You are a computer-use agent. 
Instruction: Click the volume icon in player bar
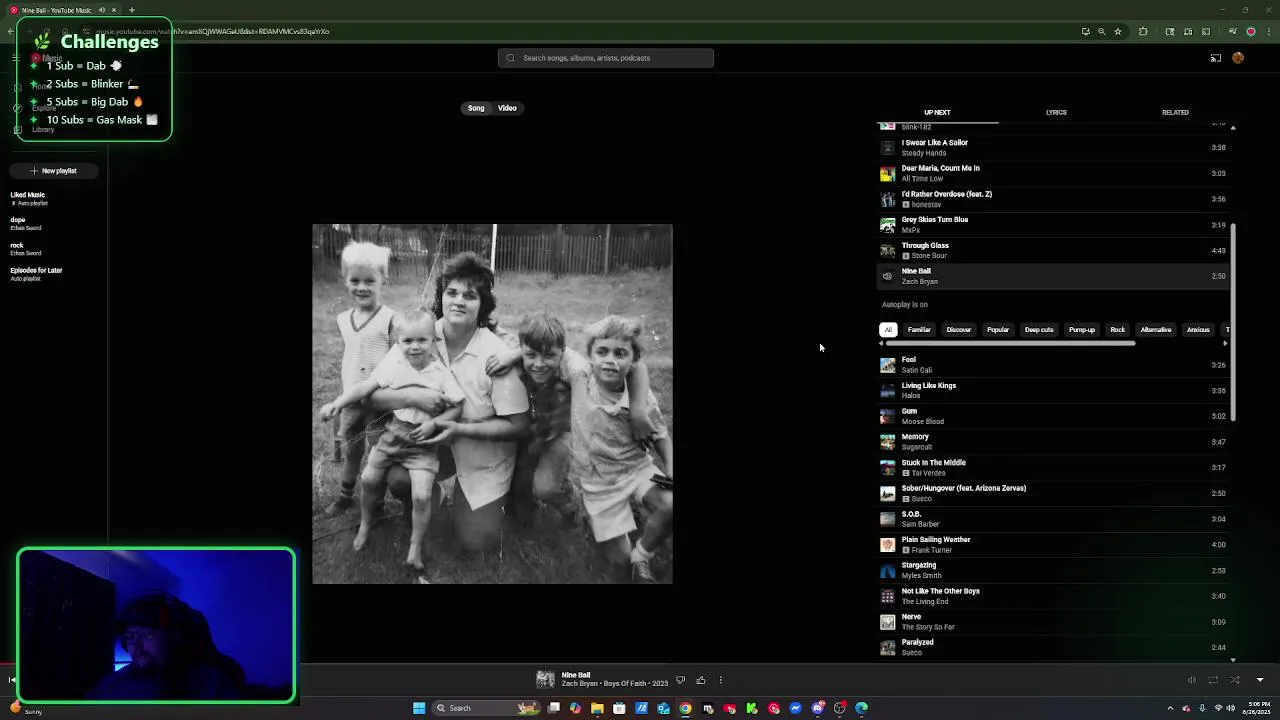tap(1191, 680)
